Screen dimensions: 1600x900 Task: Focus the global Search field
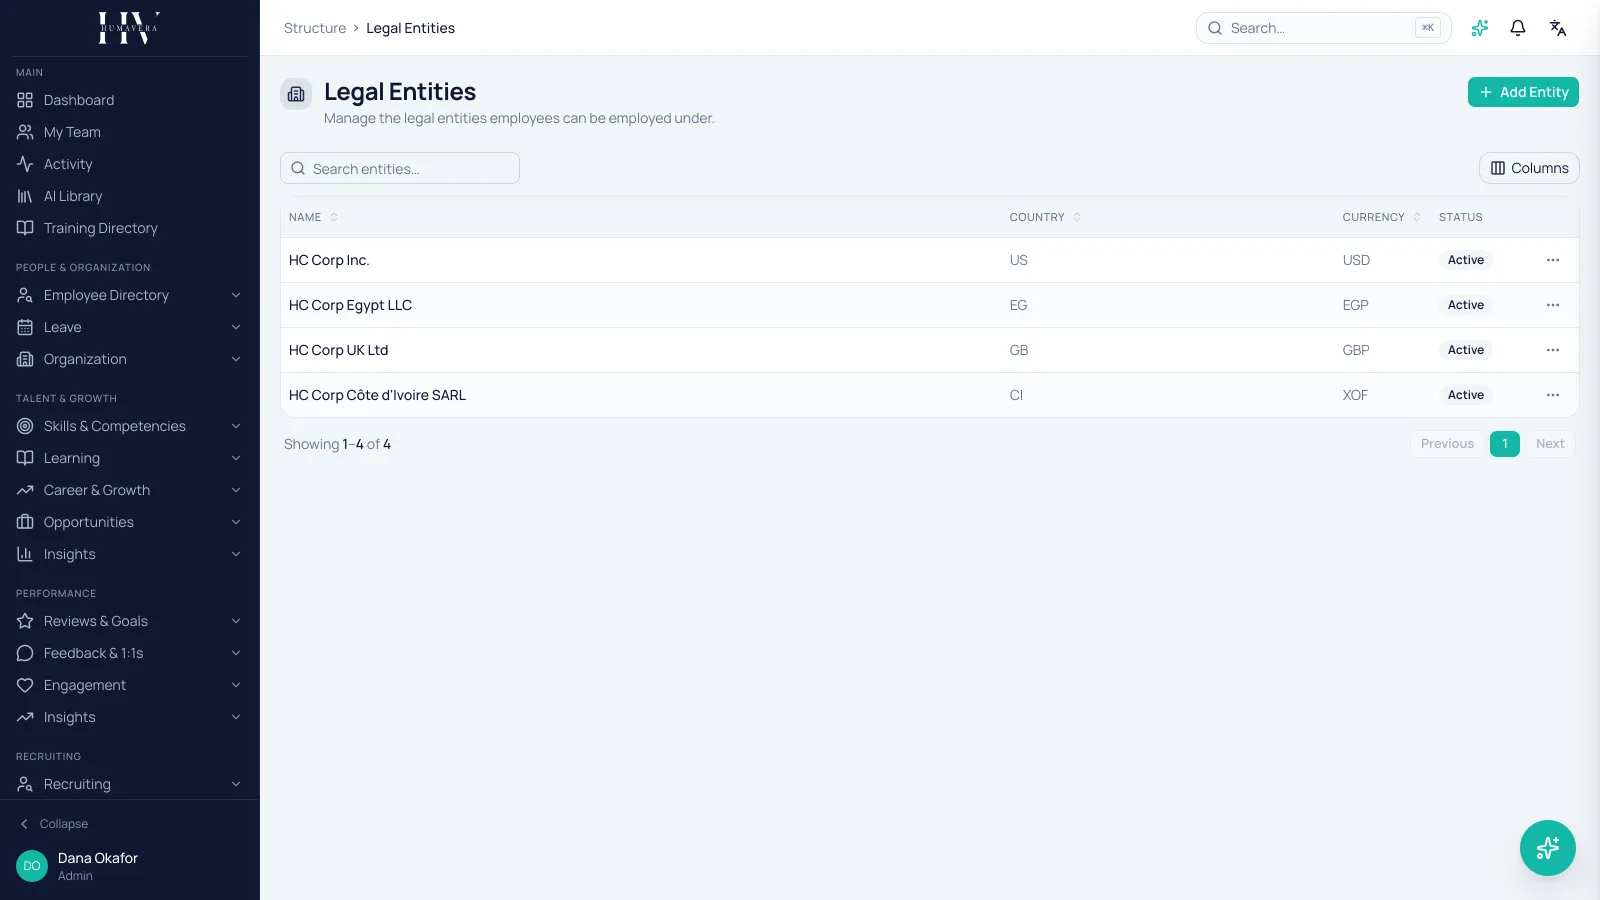tap(1323, 28)
